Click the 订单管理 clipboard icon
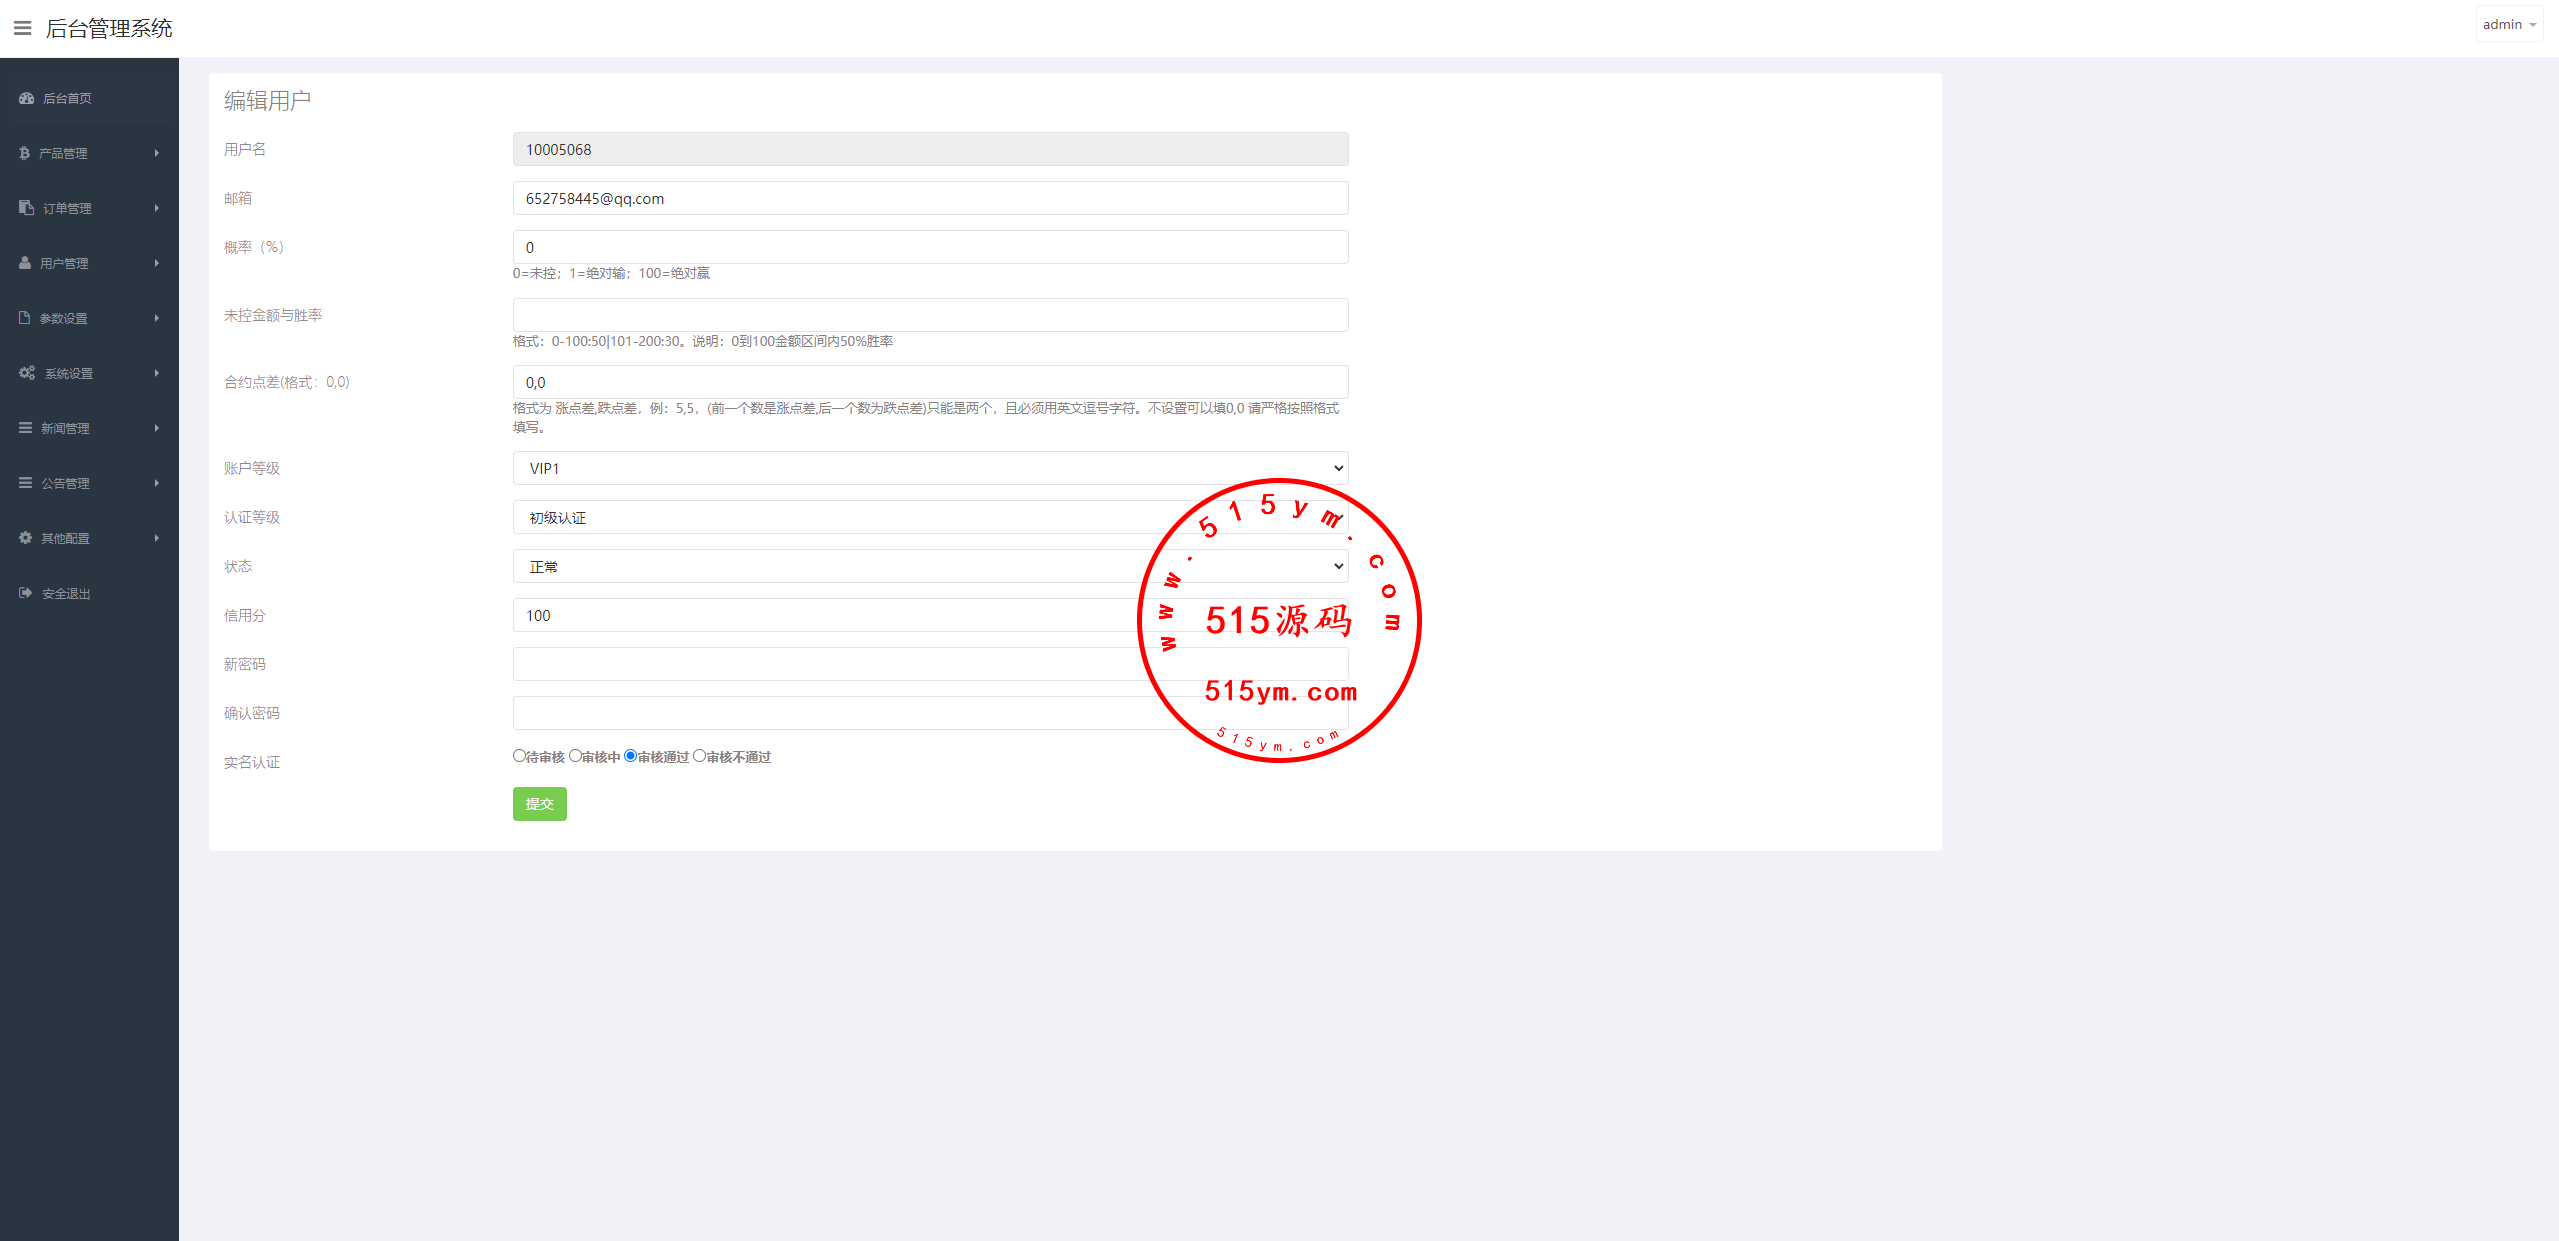This screenshot has height=1241, width=2559. pyautogui.click(x=27, y=208)
